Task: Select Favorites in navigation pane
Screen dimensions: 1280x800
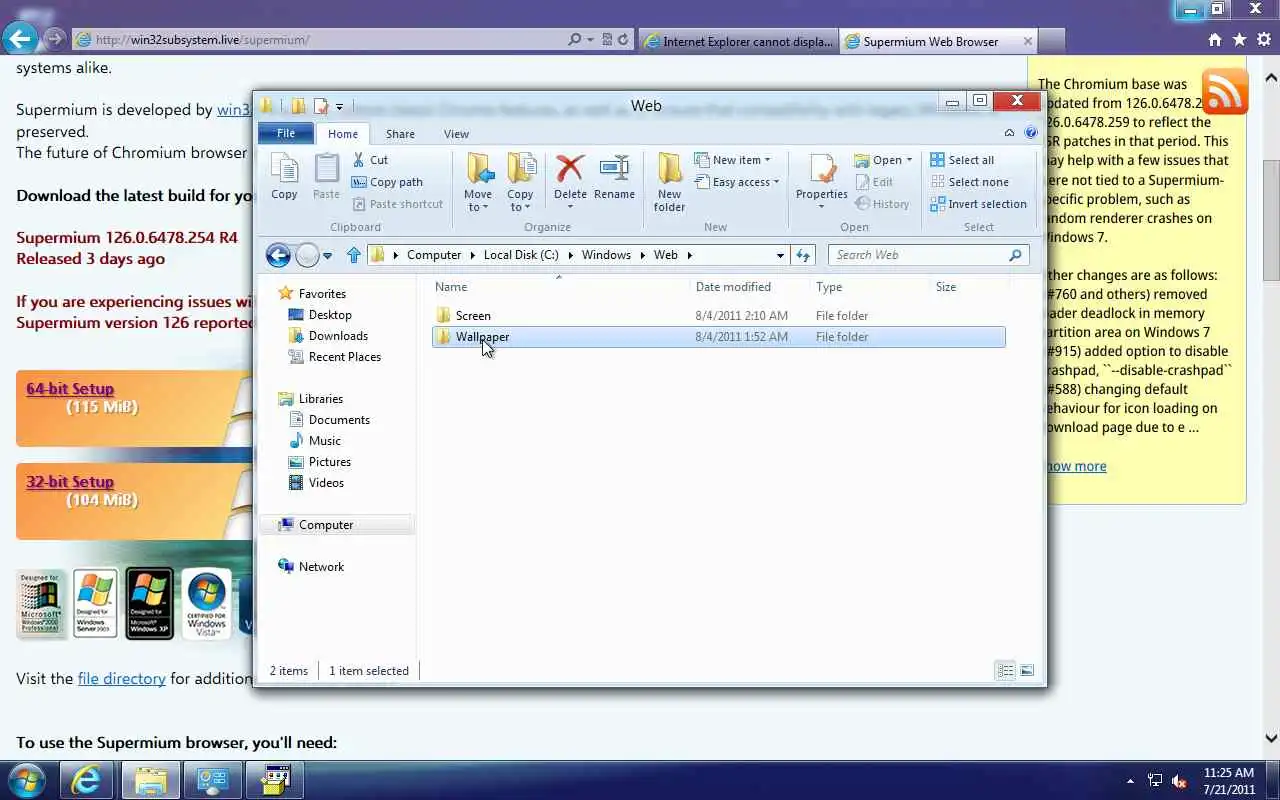Action: [322, 294]
